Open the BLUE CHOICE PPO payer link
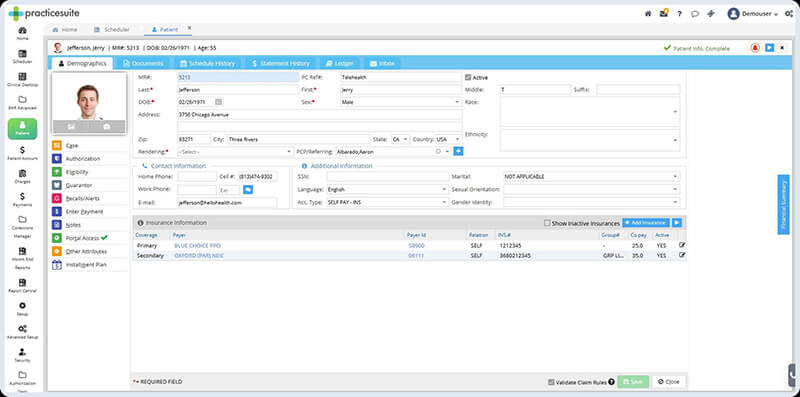This screenshot has width=800, height=397. pyautogui.click(x=197, y=245)
